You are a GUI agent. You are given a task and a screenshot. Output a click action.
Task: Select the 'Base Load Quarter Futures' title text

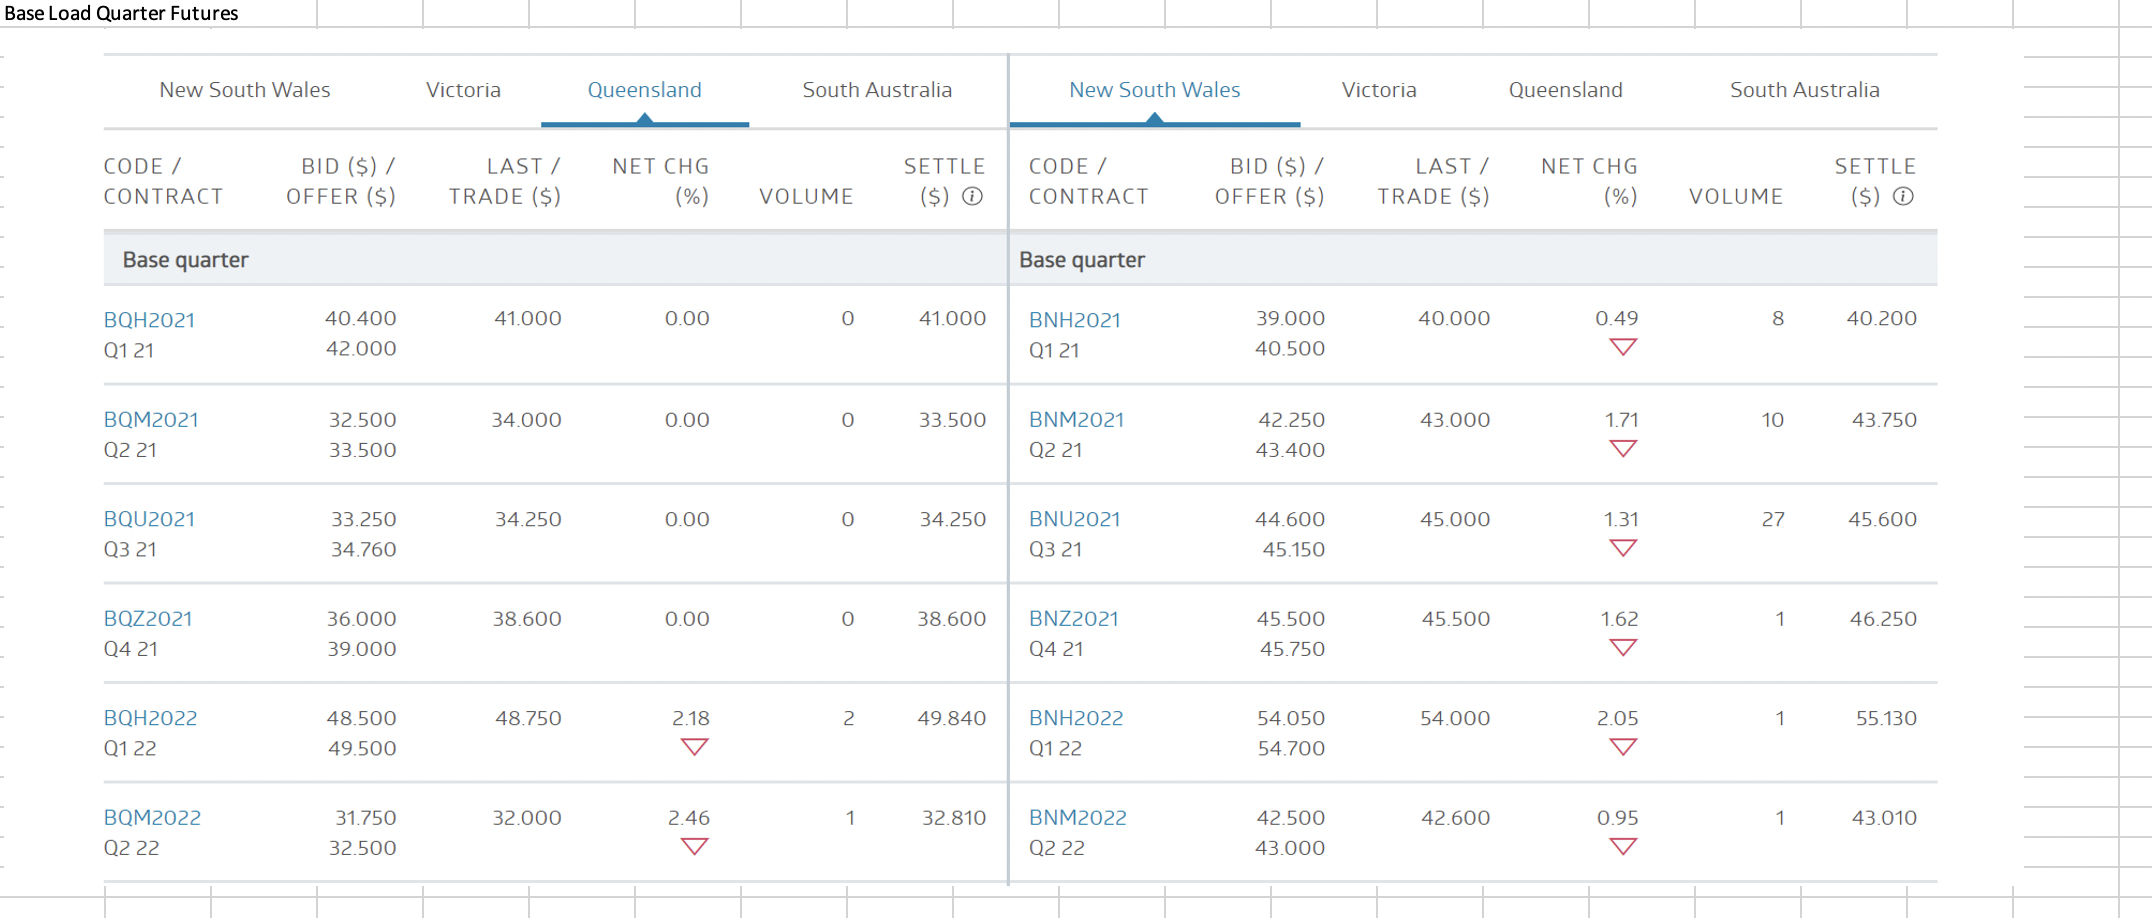pyautogui.click(x=121, y=13)
